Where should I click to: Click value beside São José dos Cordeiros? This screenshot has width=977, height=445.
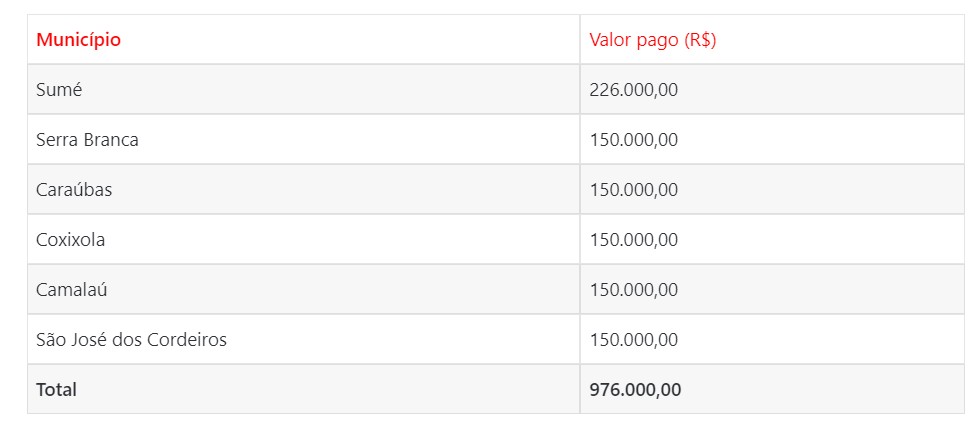(x=772, y=339)
